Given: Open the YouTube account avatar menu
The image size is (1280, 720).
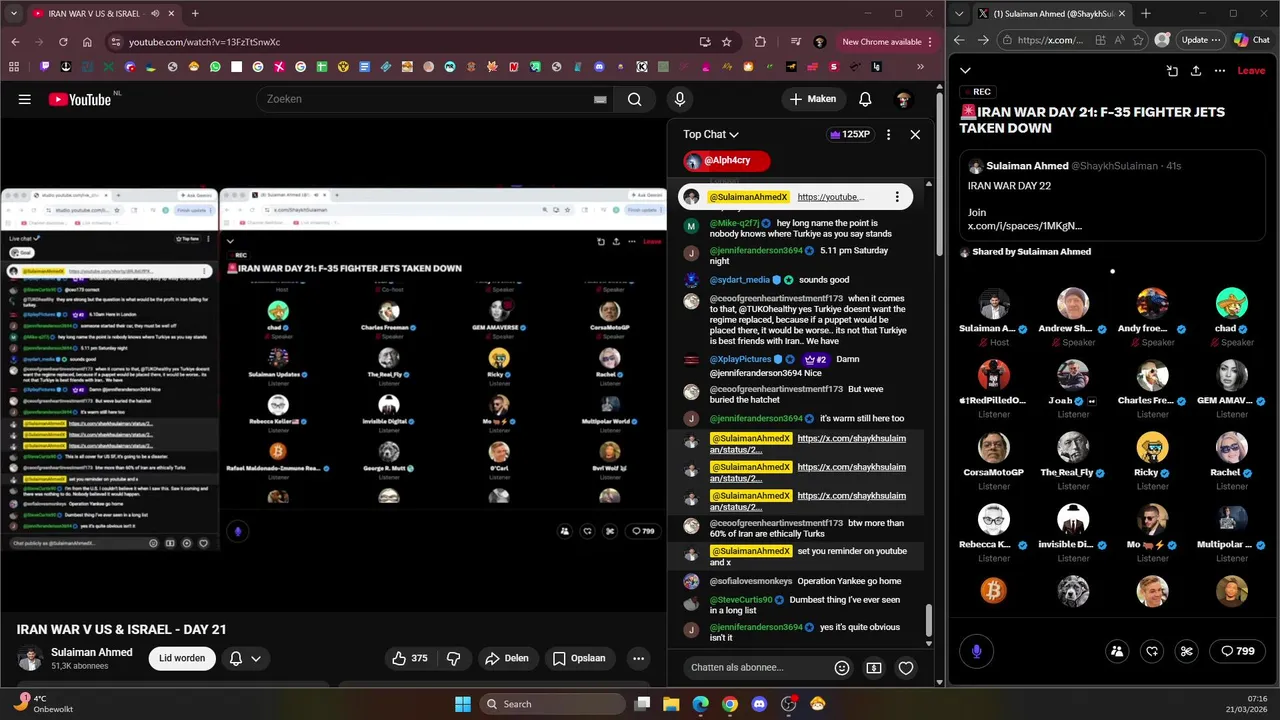Looking at the screenshot, I should (x=903, y=99).
